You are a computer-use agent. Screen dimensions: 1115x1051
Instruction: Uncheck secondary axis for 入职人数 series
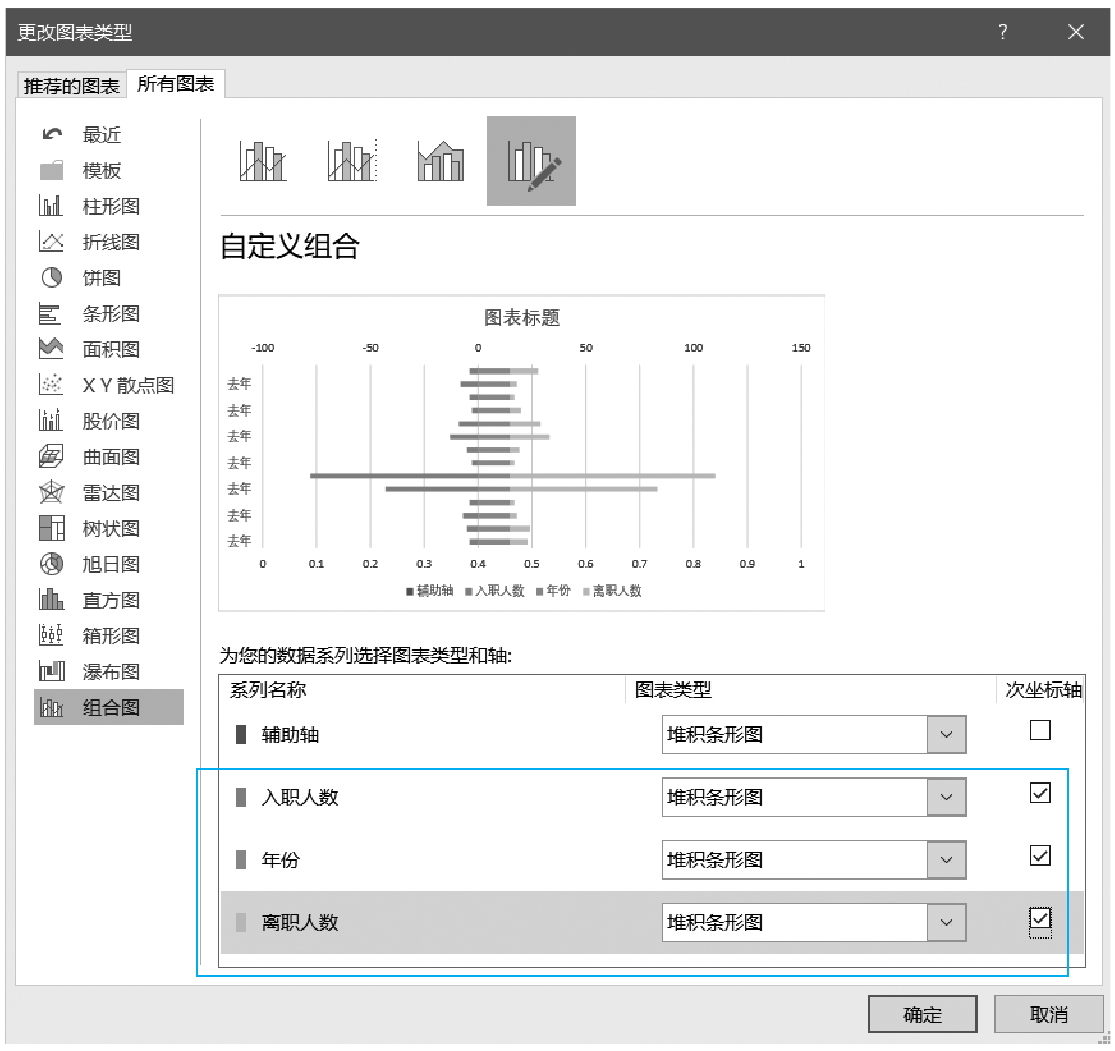click(x=1040, y=793)
